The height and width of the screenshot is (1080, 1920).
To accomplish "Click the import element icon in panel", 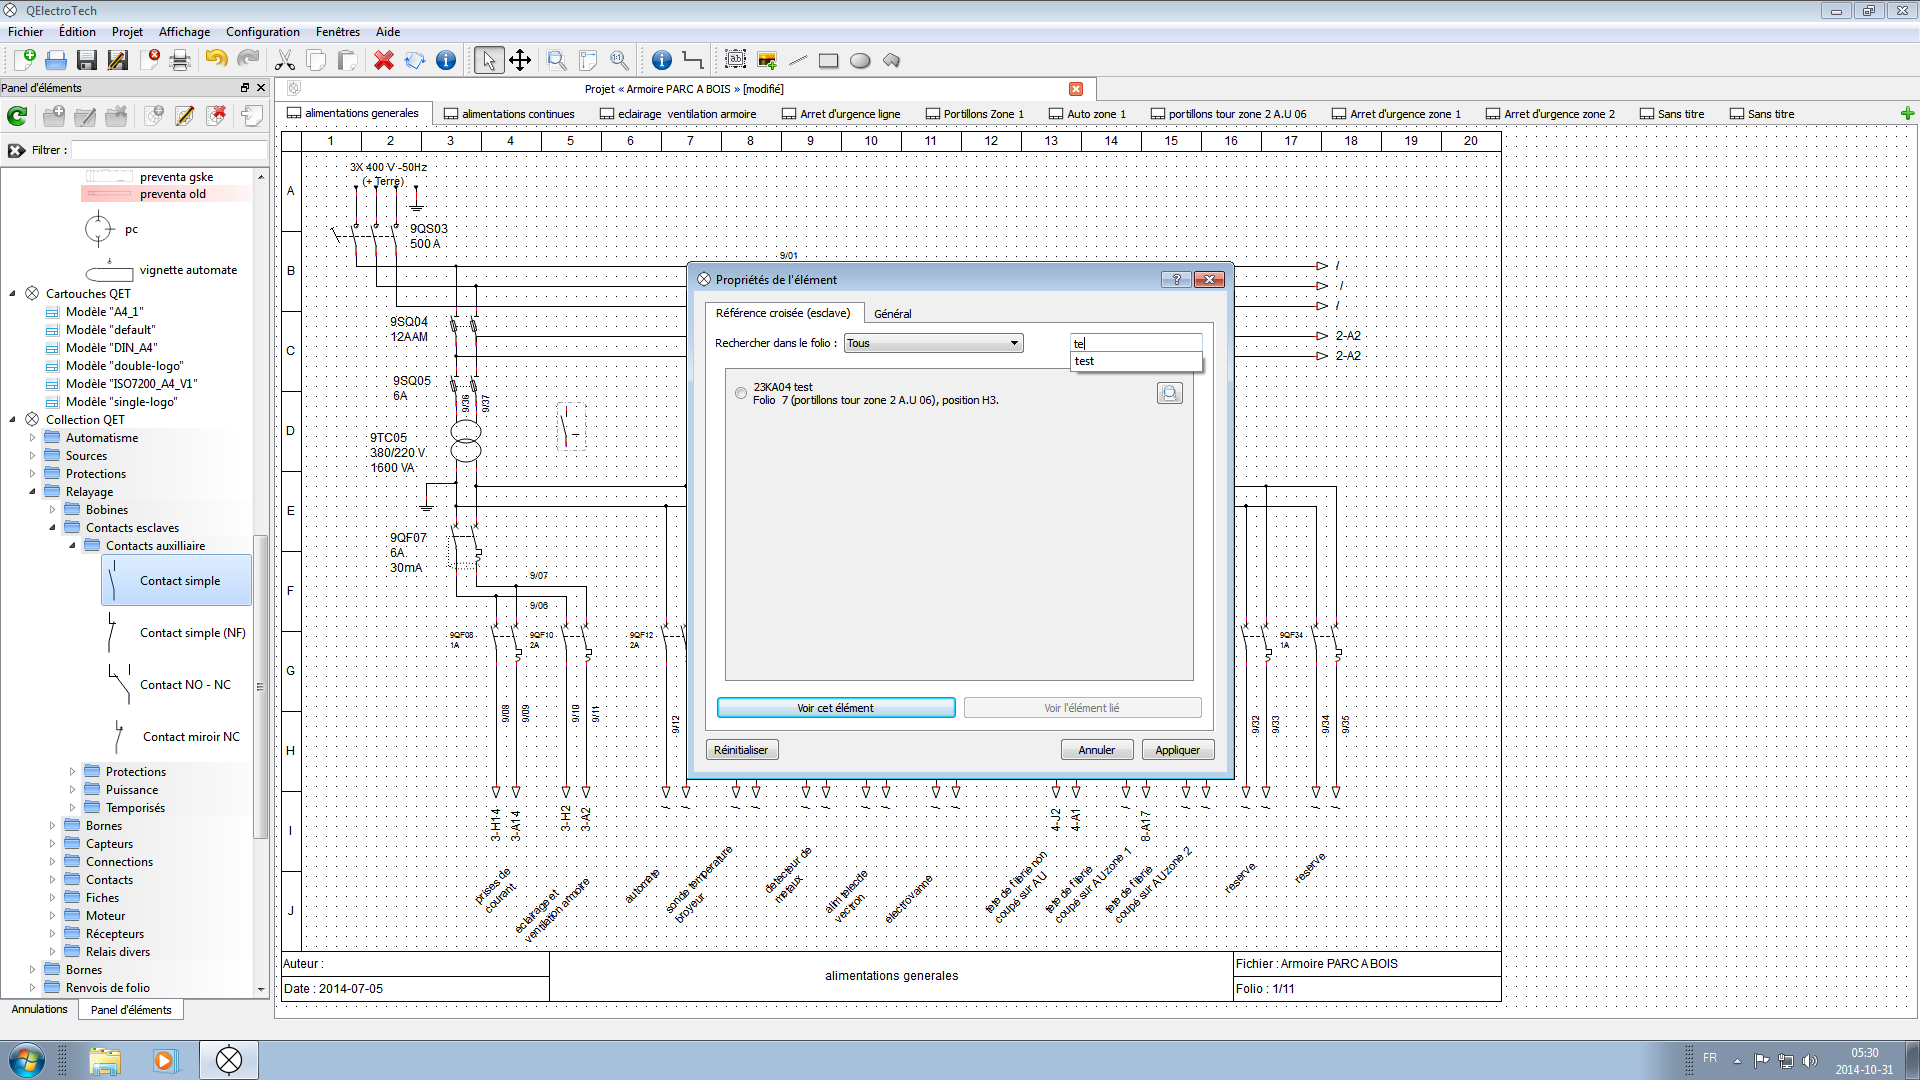I will coord(252,116).
